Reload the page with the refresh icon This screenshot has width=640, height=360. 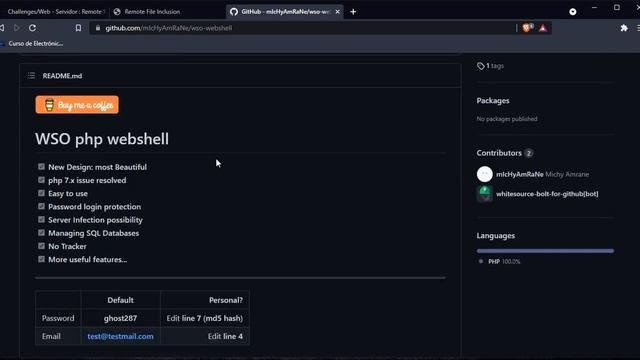32,28
